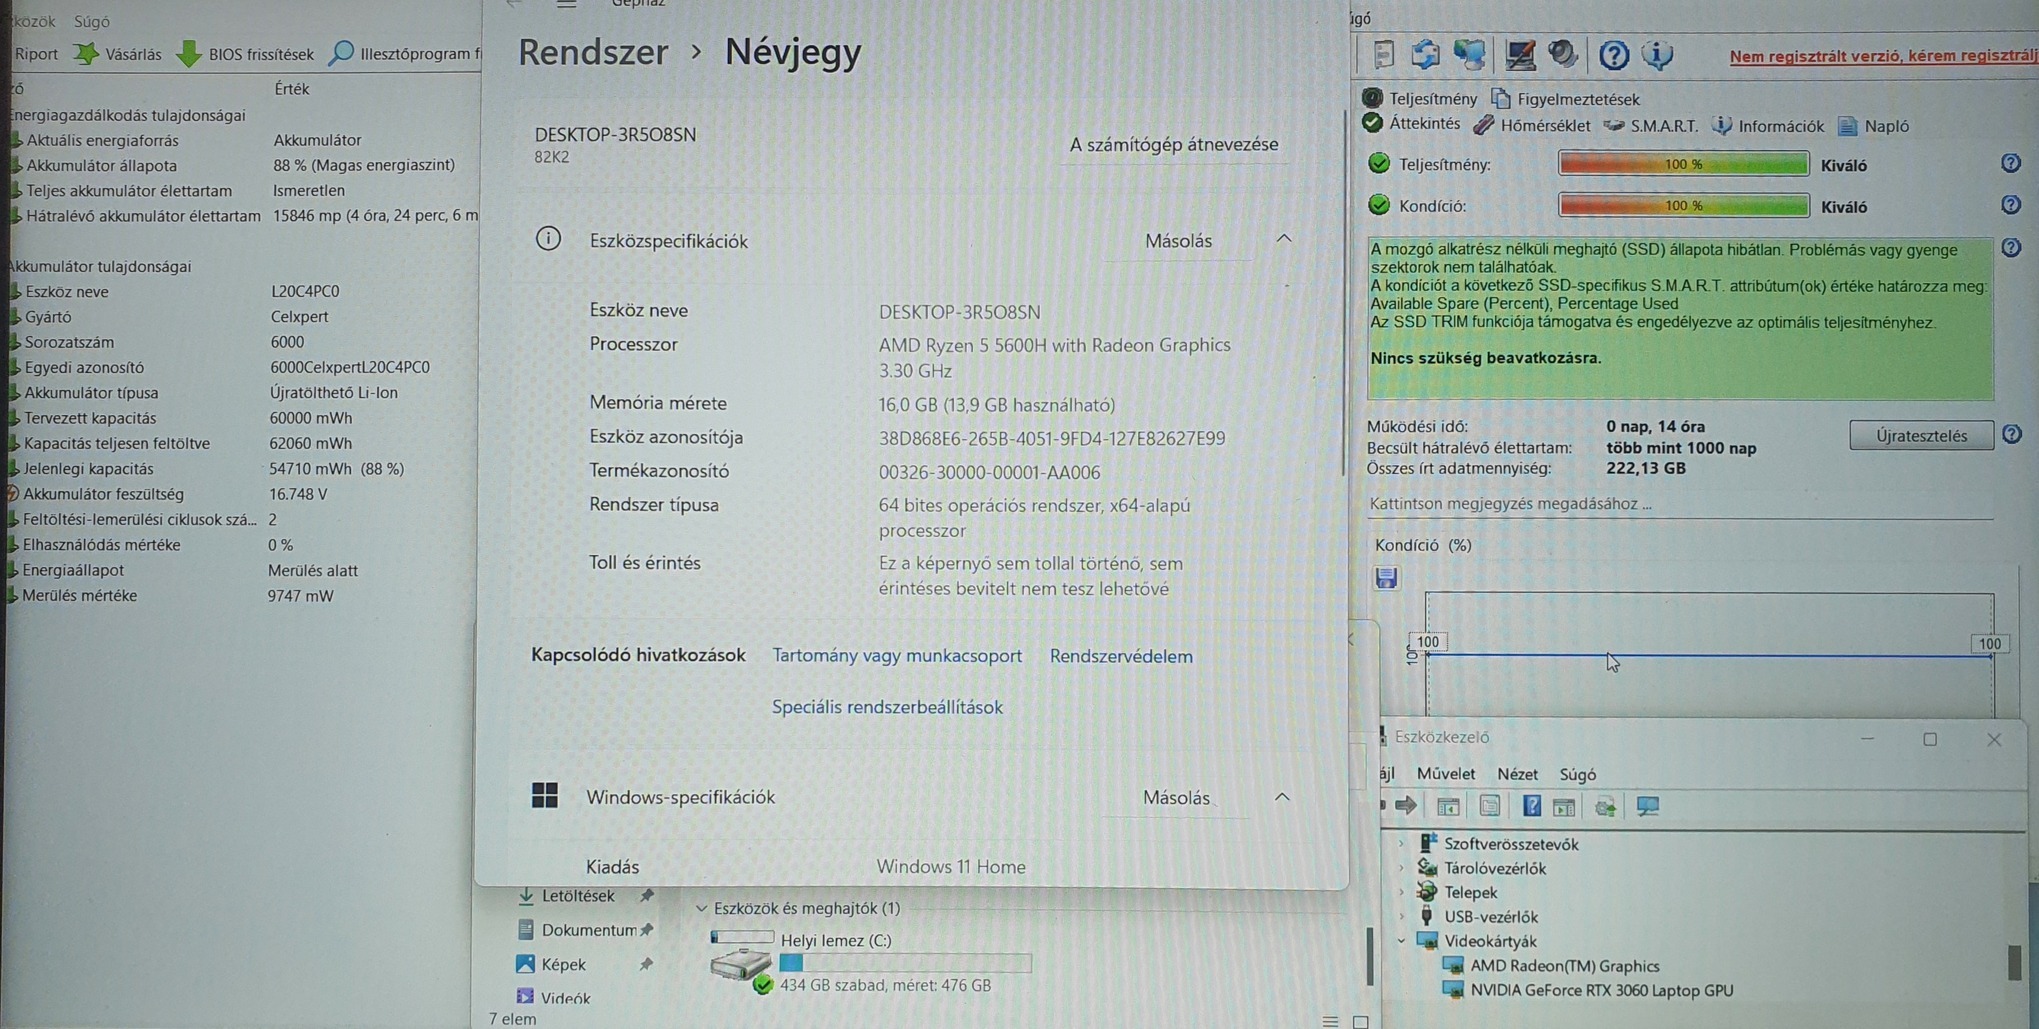This screenshot has height=1029, width=2039.
Task: Open the Rendszervédelem link
Action: pos(1121,656)
